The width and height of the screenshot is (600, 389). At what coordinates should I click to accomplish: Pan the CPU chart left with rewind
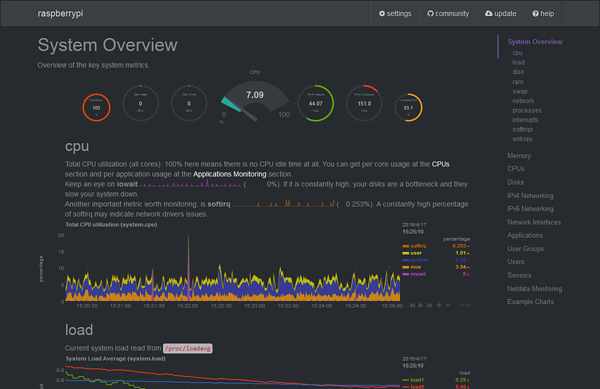(412, 305)
